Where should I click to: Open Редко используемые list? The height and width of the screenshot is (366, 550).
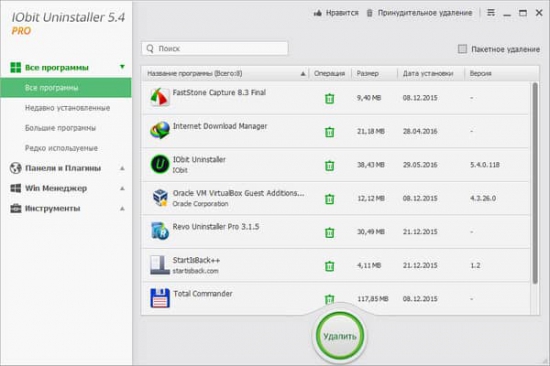(61, 148)
